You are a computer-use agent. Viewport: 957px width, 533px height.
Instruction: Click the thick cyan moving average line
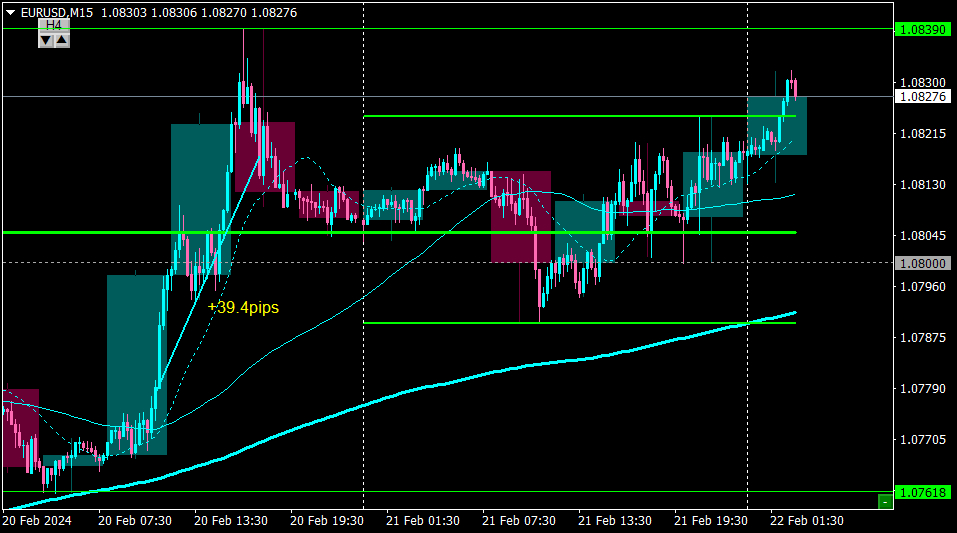427,386
